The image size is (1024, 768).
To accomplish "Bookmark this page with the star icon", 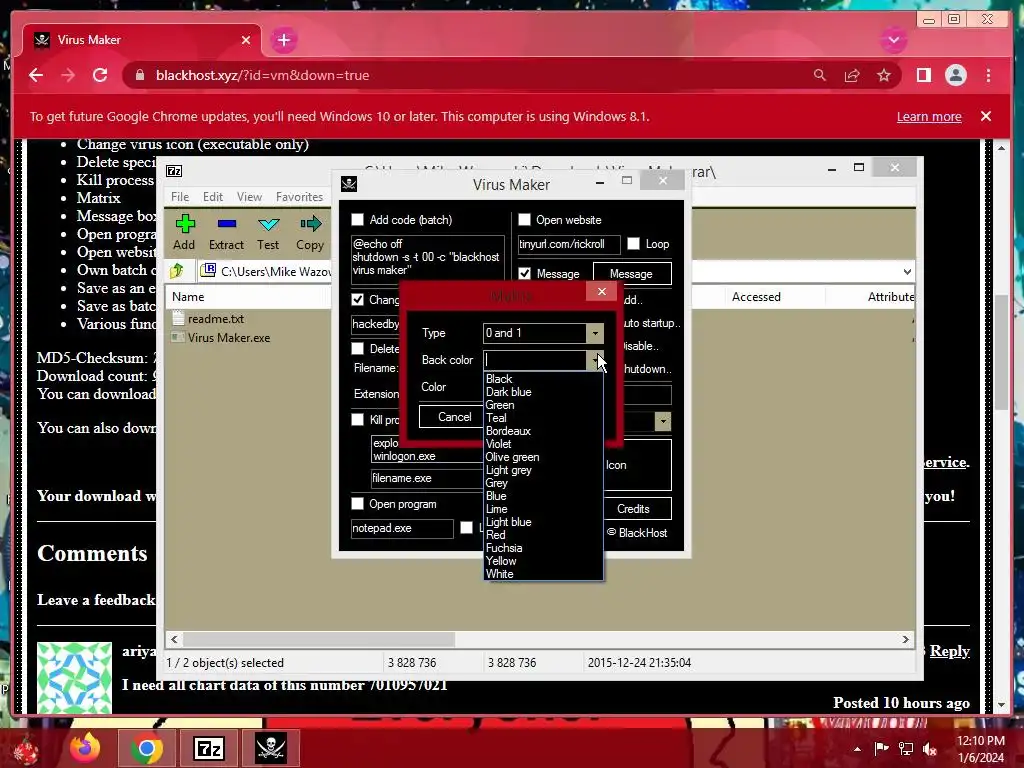I will tap(884, 75).
